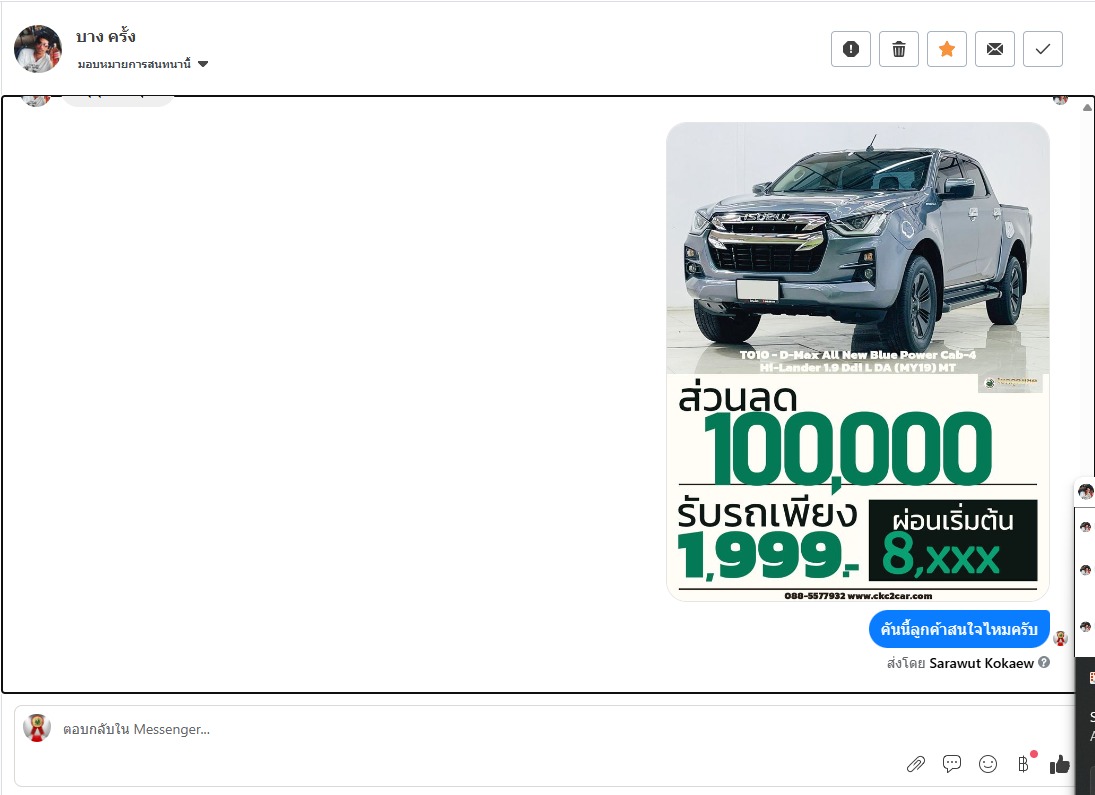Screen dimensions: 1095x795
Task: Send a thumbs-up like
Action: [1060, 764]
